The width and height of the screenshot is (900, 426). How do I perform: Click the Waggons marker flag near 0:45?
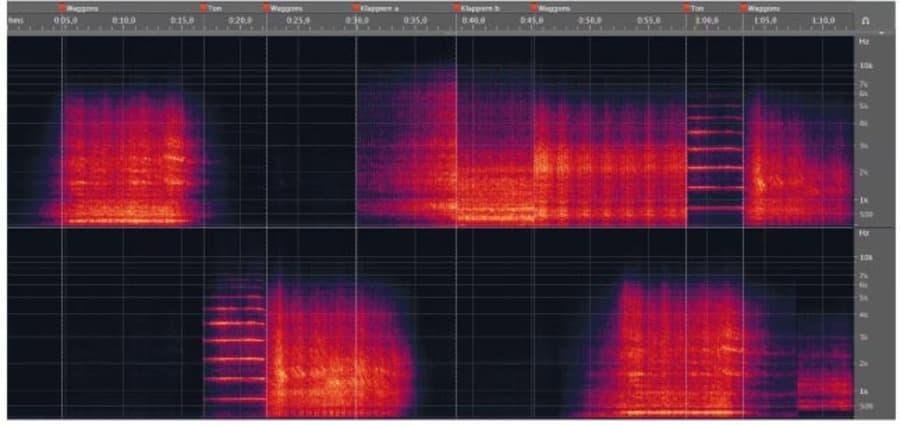click(535, 8)
